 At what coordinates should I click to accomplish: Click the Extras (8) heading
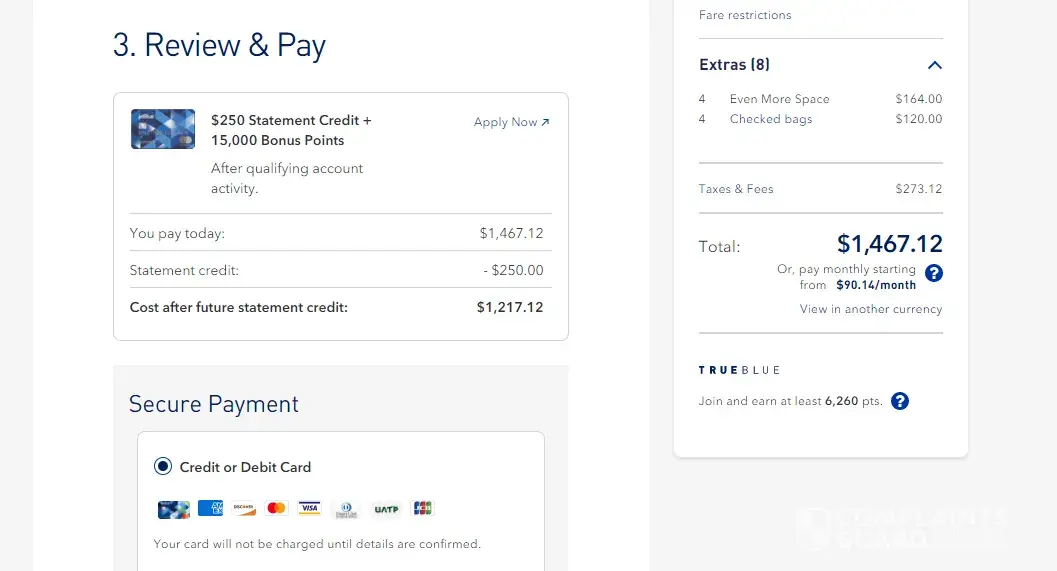click(734, 65)
